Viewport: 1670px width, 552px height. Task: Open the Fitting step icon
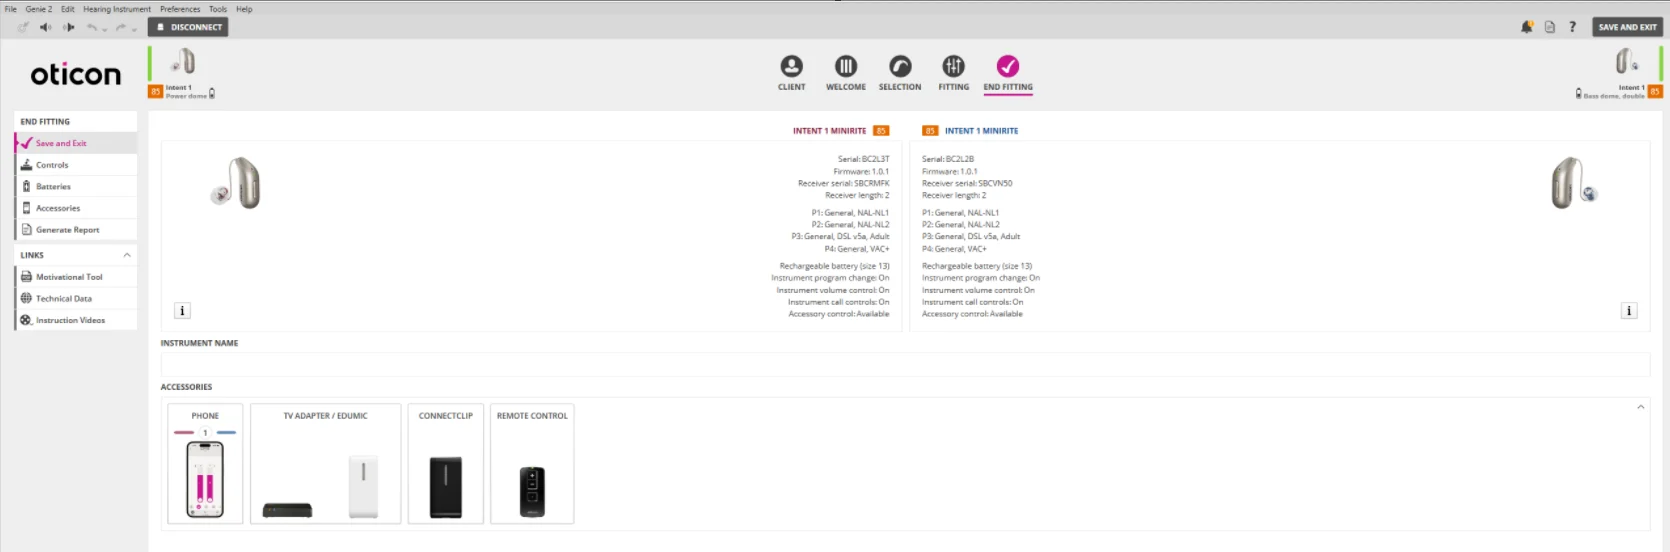(953, 66)
